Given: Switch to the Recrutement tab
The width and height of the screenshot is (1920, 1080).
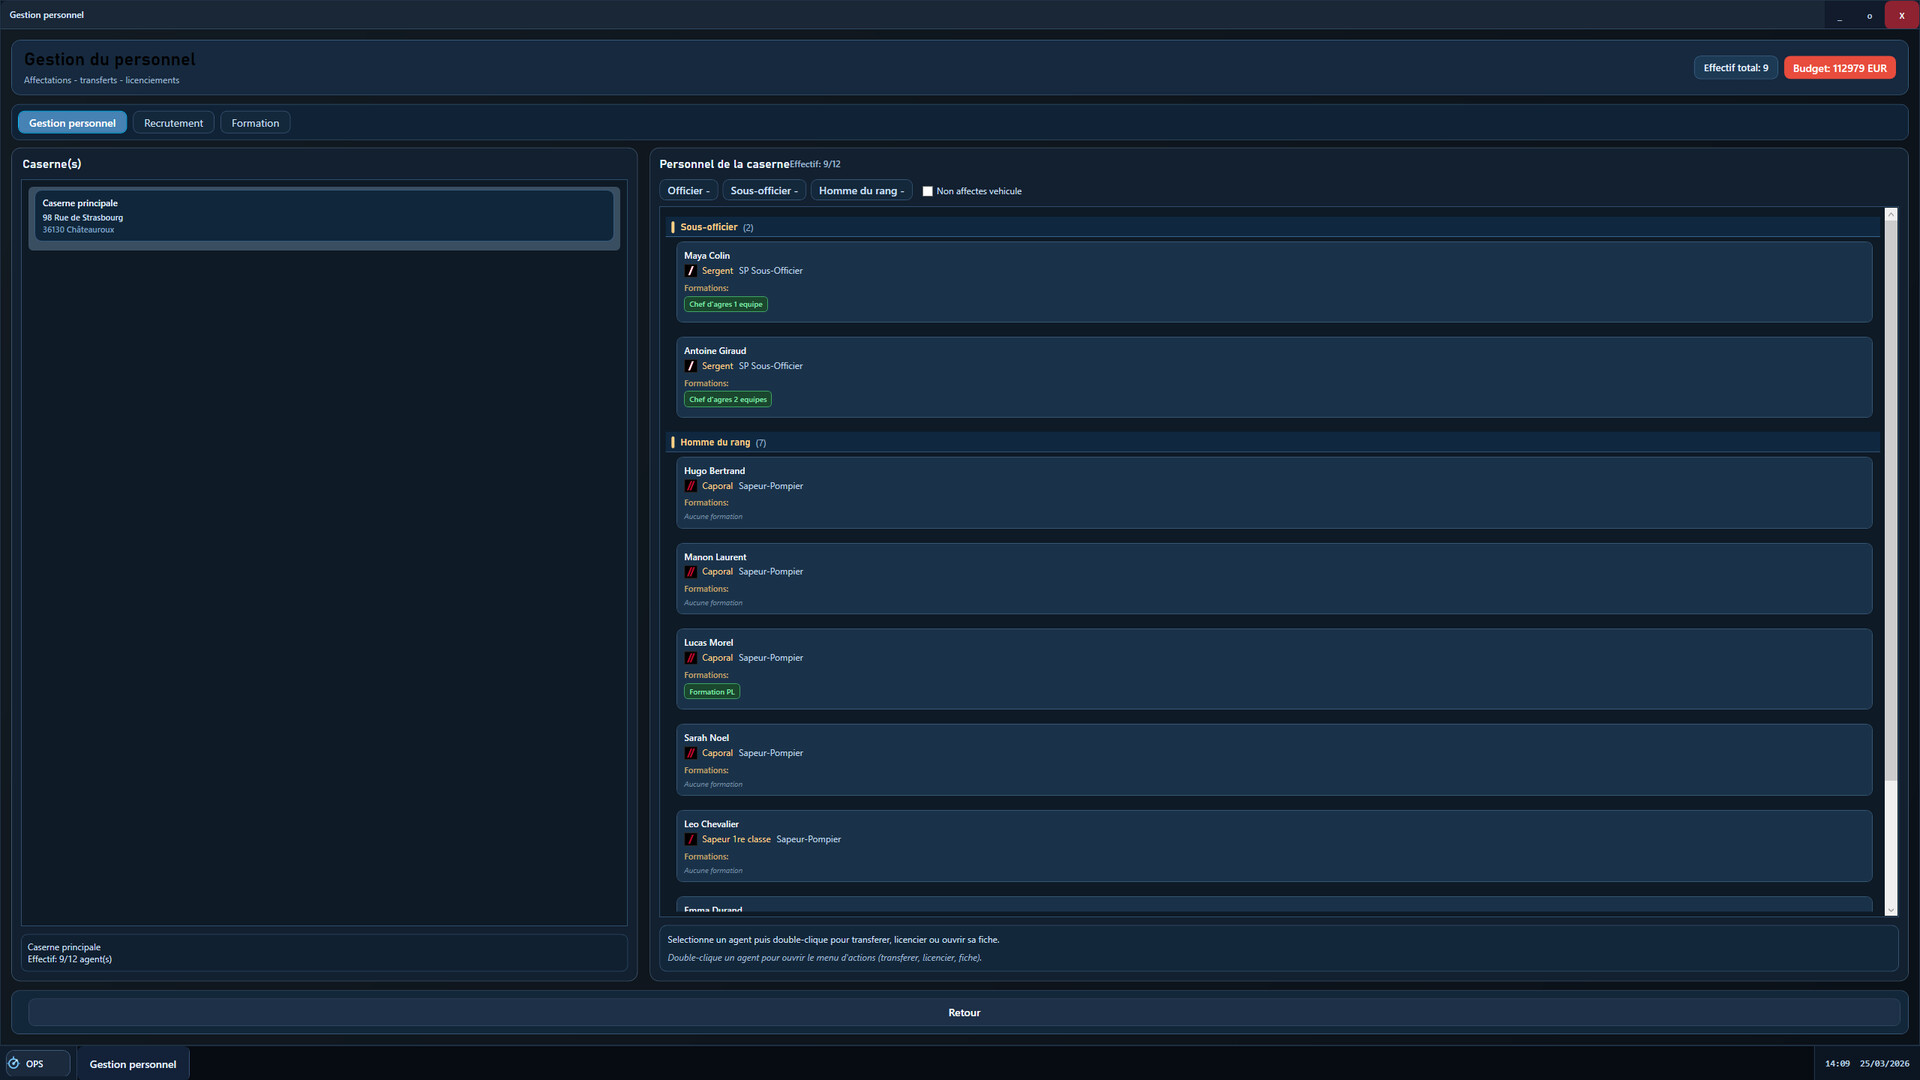Looking at the screenshot, I should (x=173, y=123).
